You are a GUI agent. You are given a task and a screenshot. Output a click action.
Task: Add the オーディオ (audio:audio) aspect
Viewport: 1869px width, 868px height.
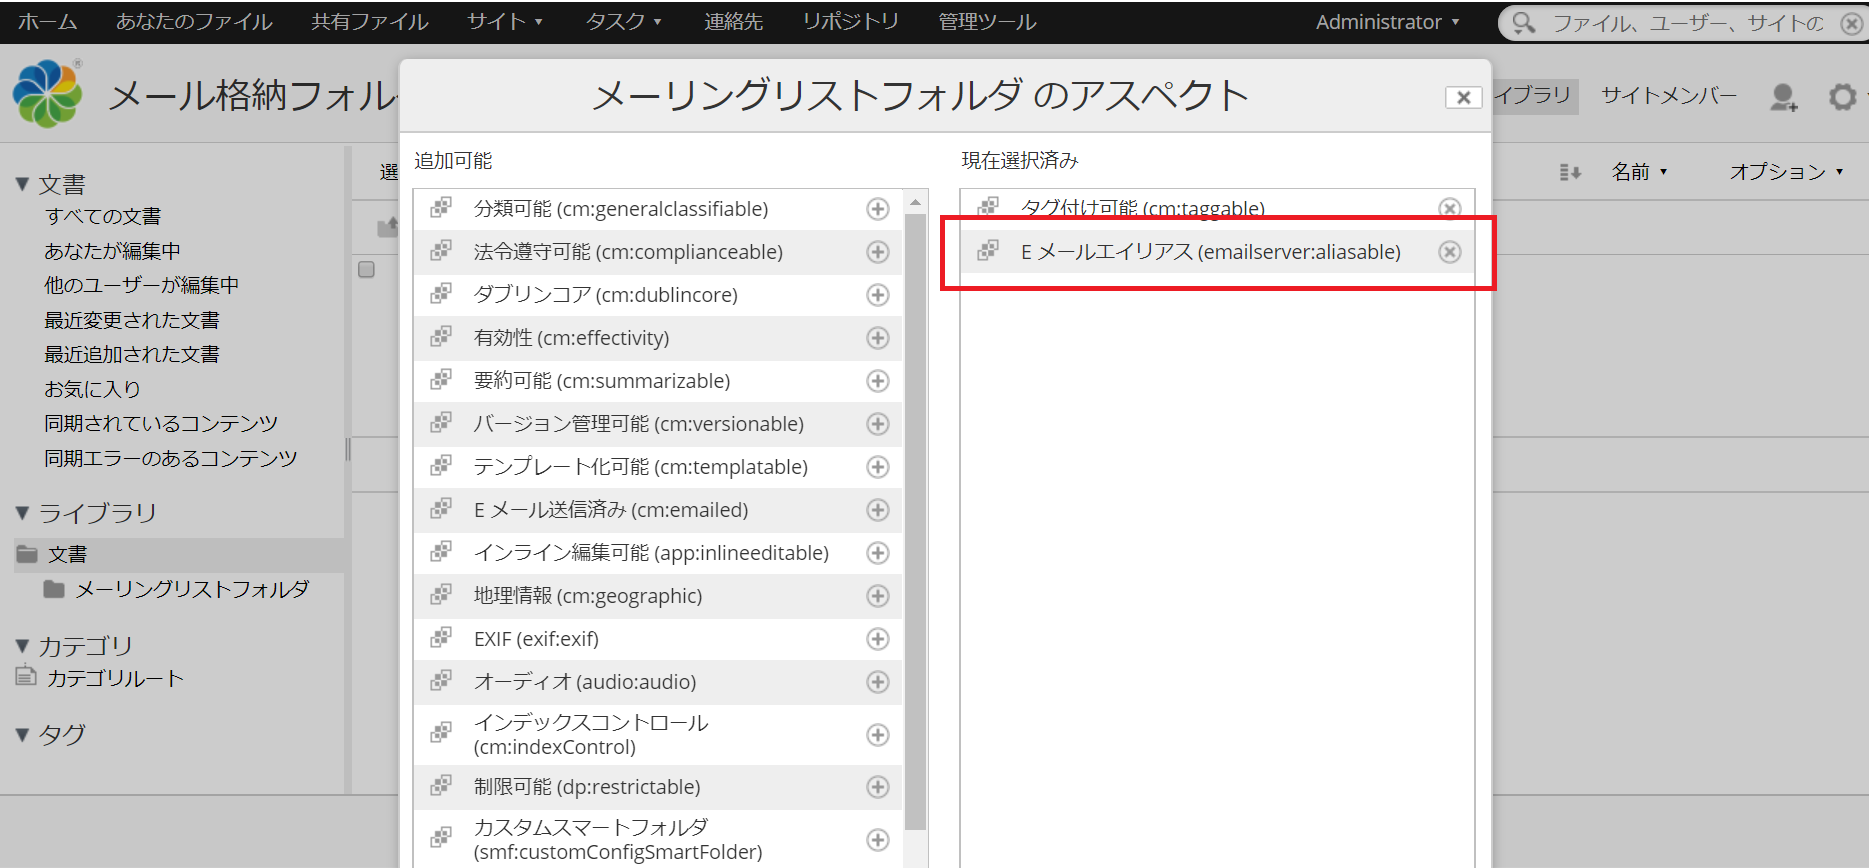pos(877,682)
